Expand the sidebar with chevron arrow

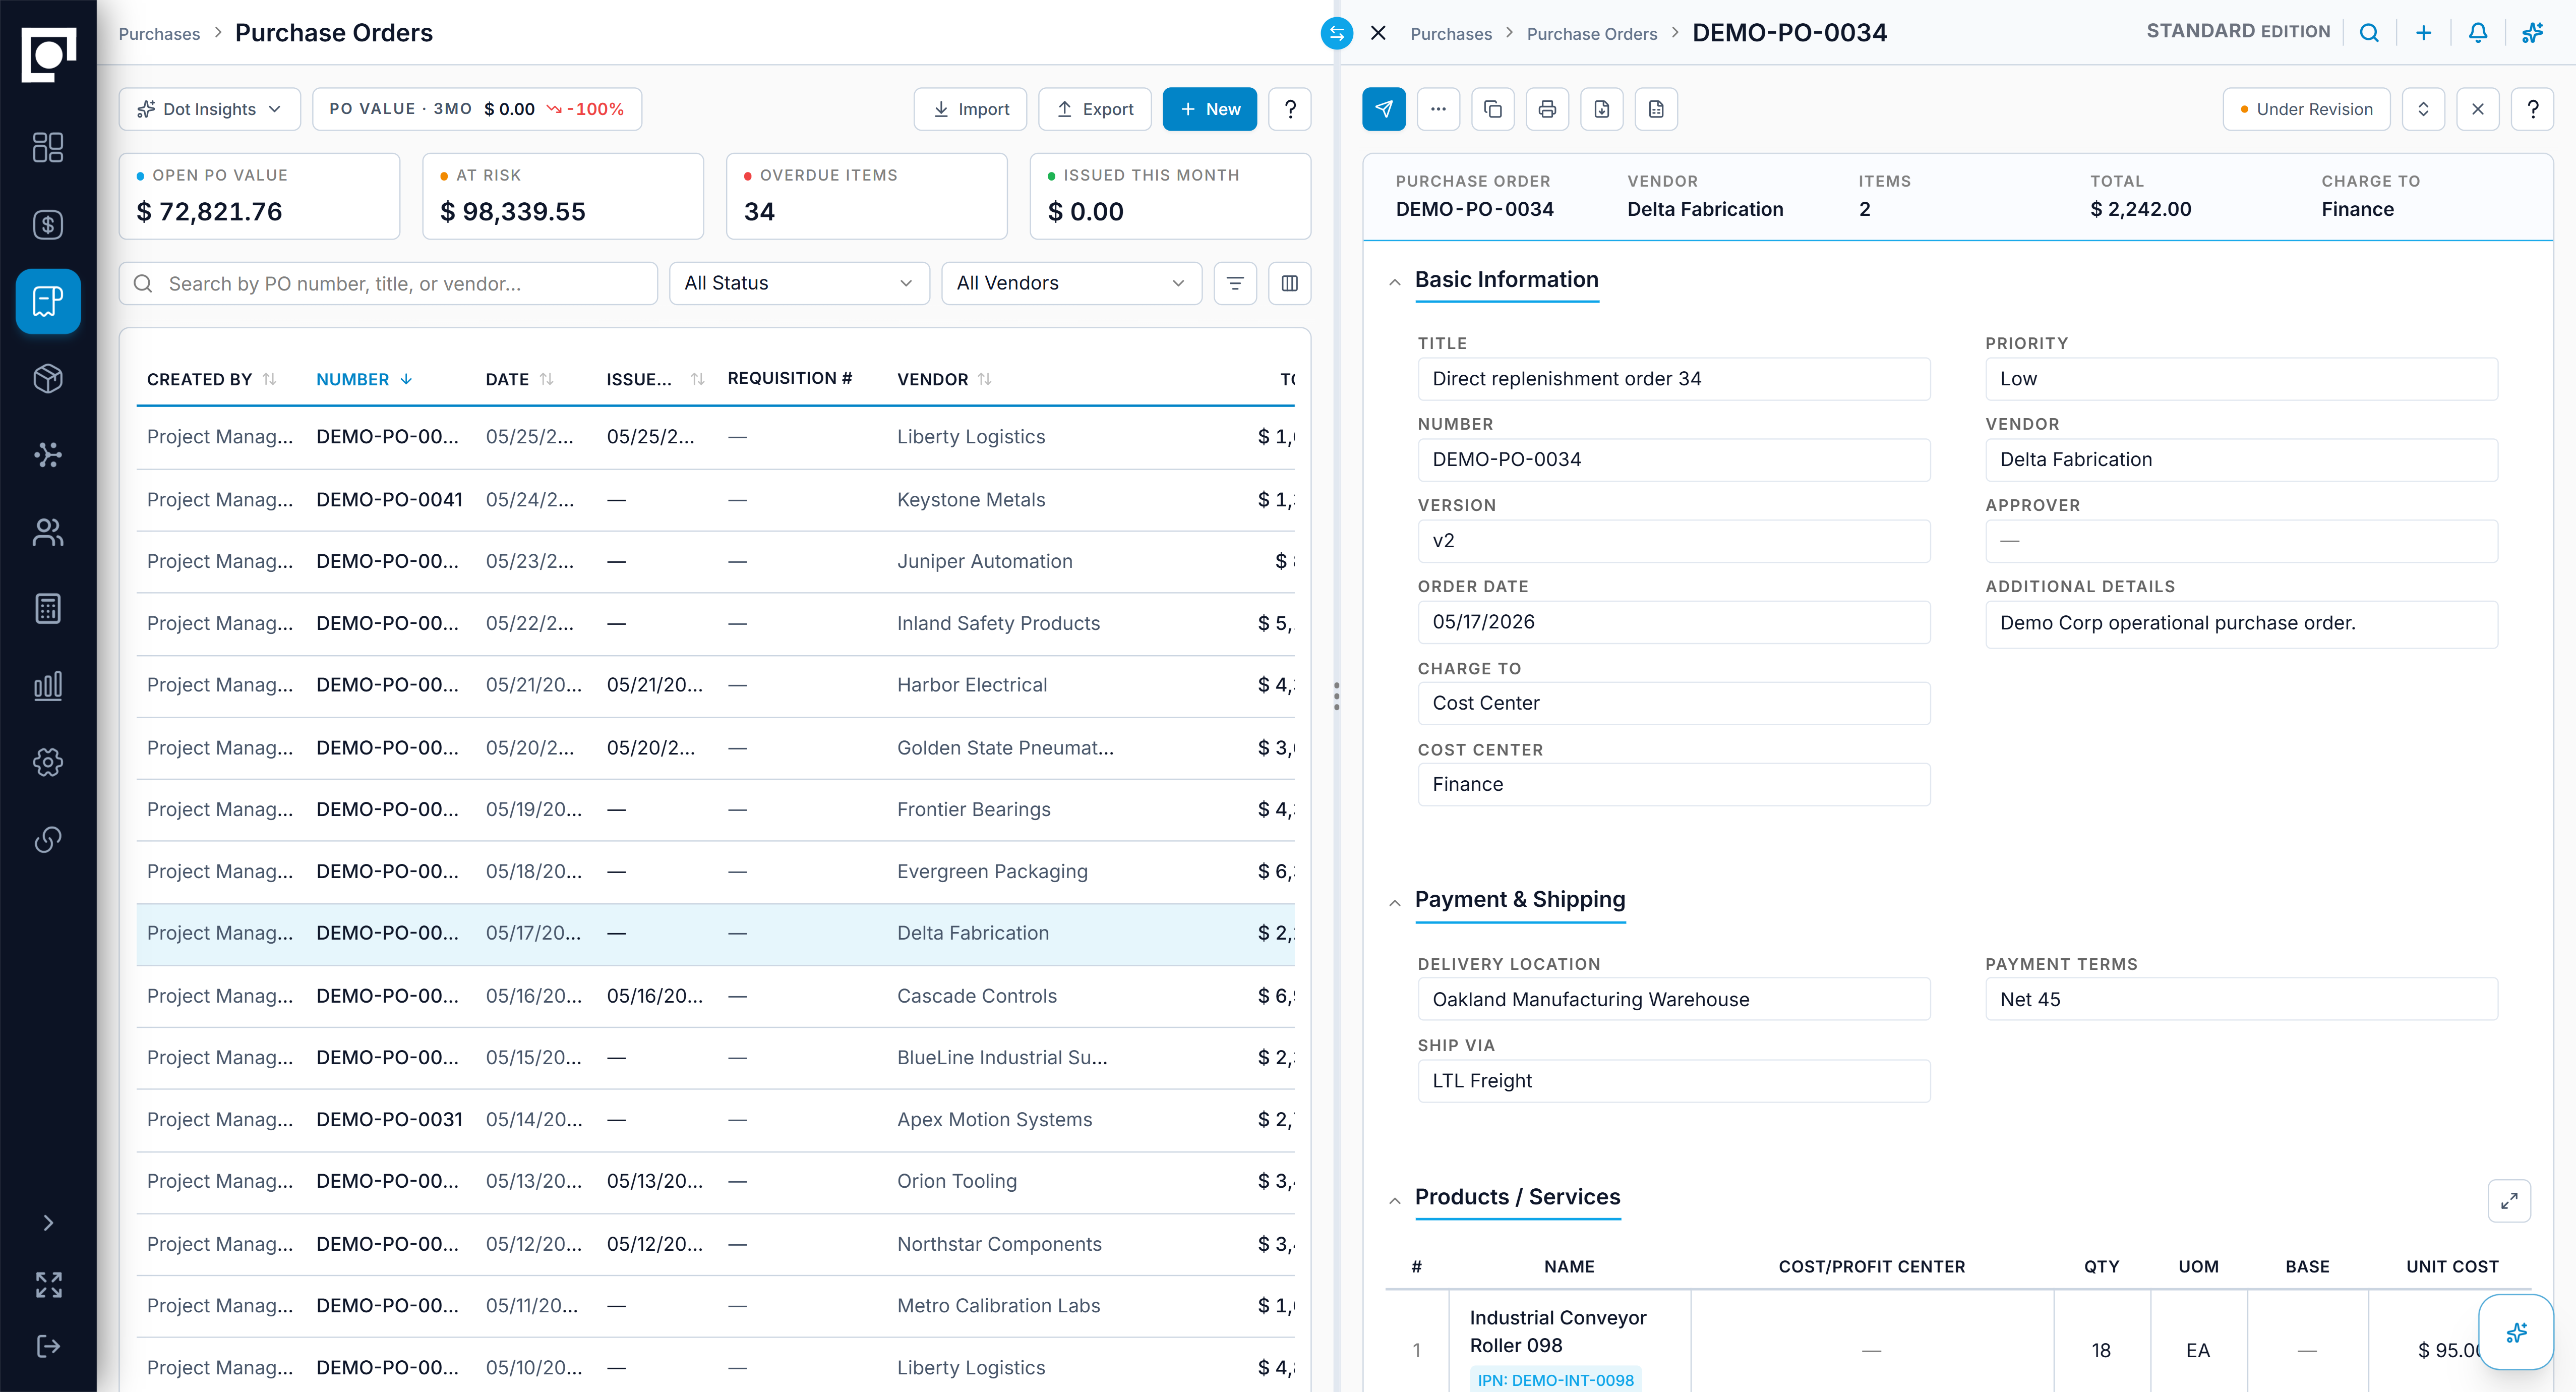[x=48, y=1223]
